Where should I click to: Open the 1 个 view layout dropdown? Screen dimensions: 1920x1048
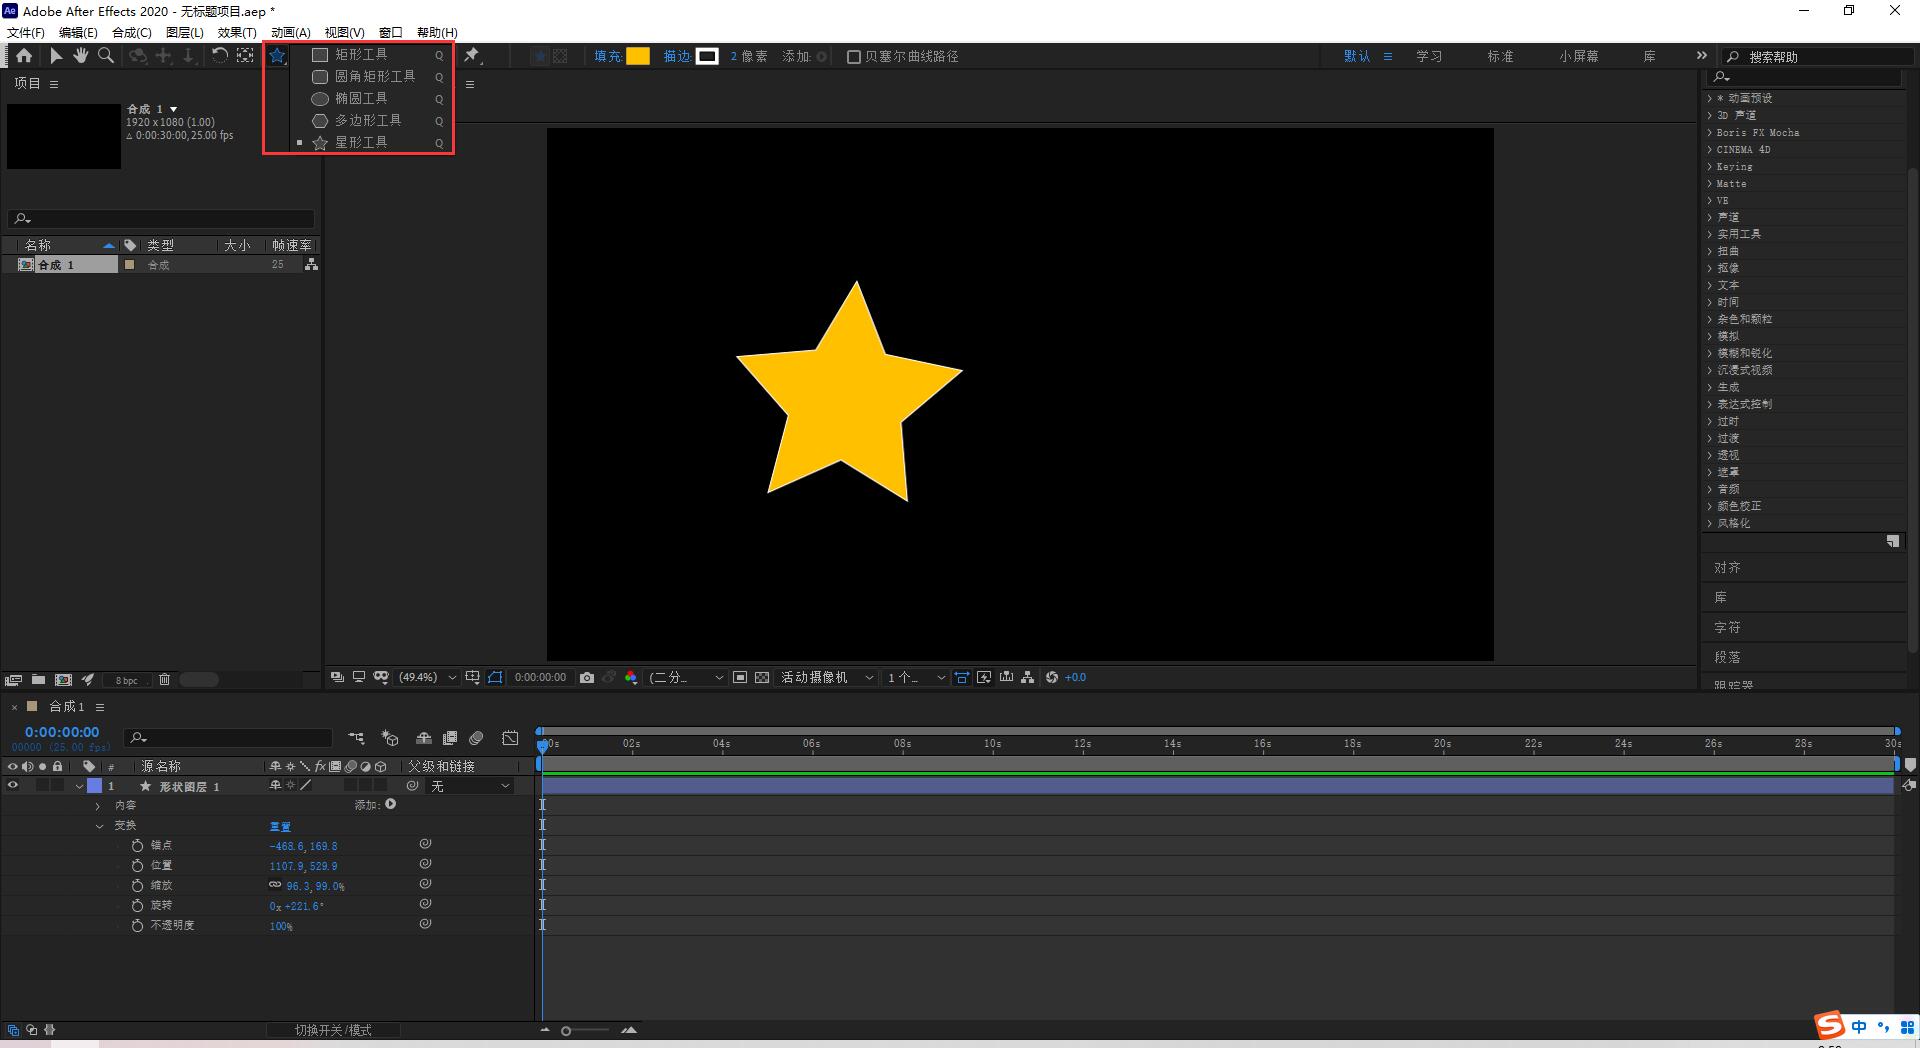click(x=915, y=677)
